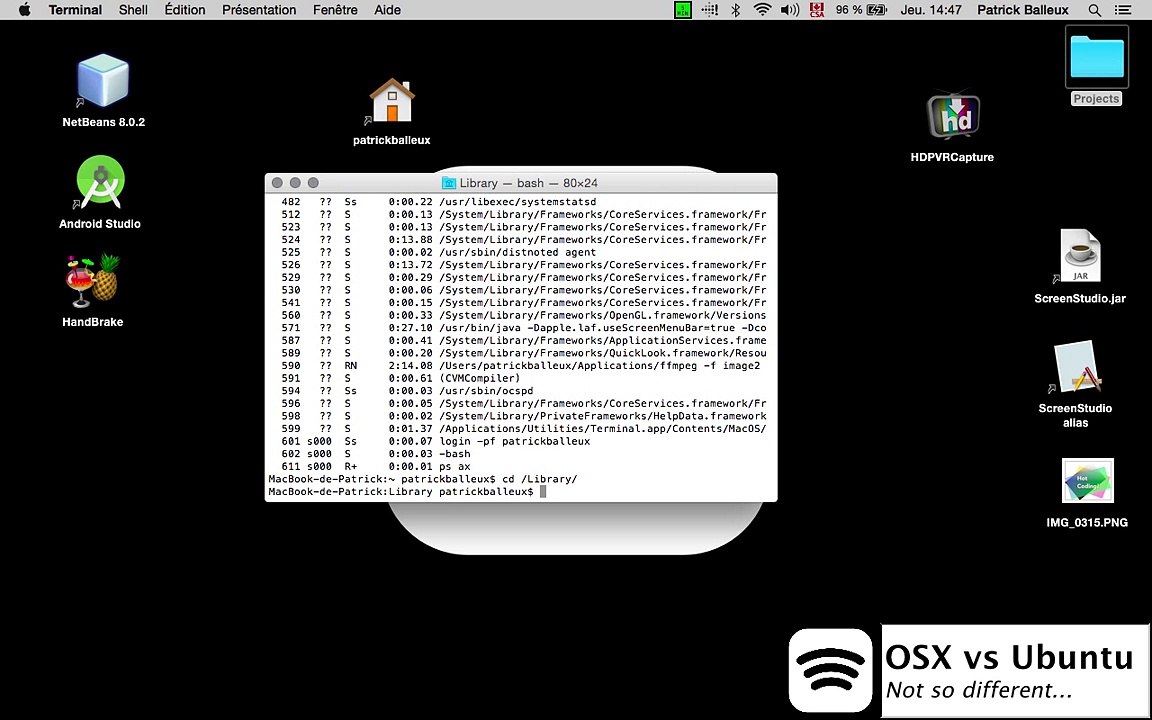The height and width of the screenshot is (720, 1152).
Task: Open the Terminal application menu
Action: pyautogui.click(x=75, y=10)
